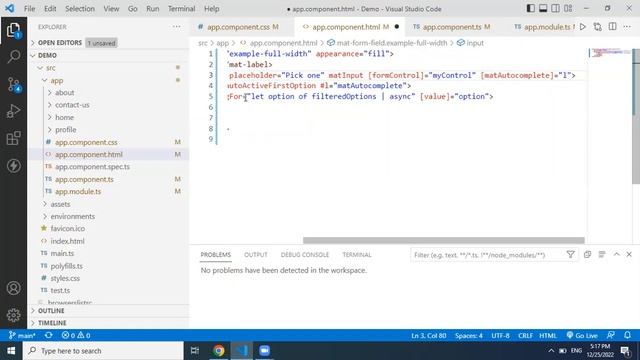Click the Run play icon in editor toolbar
This screenshot has width=640, height=360.
tap(583, 27)
